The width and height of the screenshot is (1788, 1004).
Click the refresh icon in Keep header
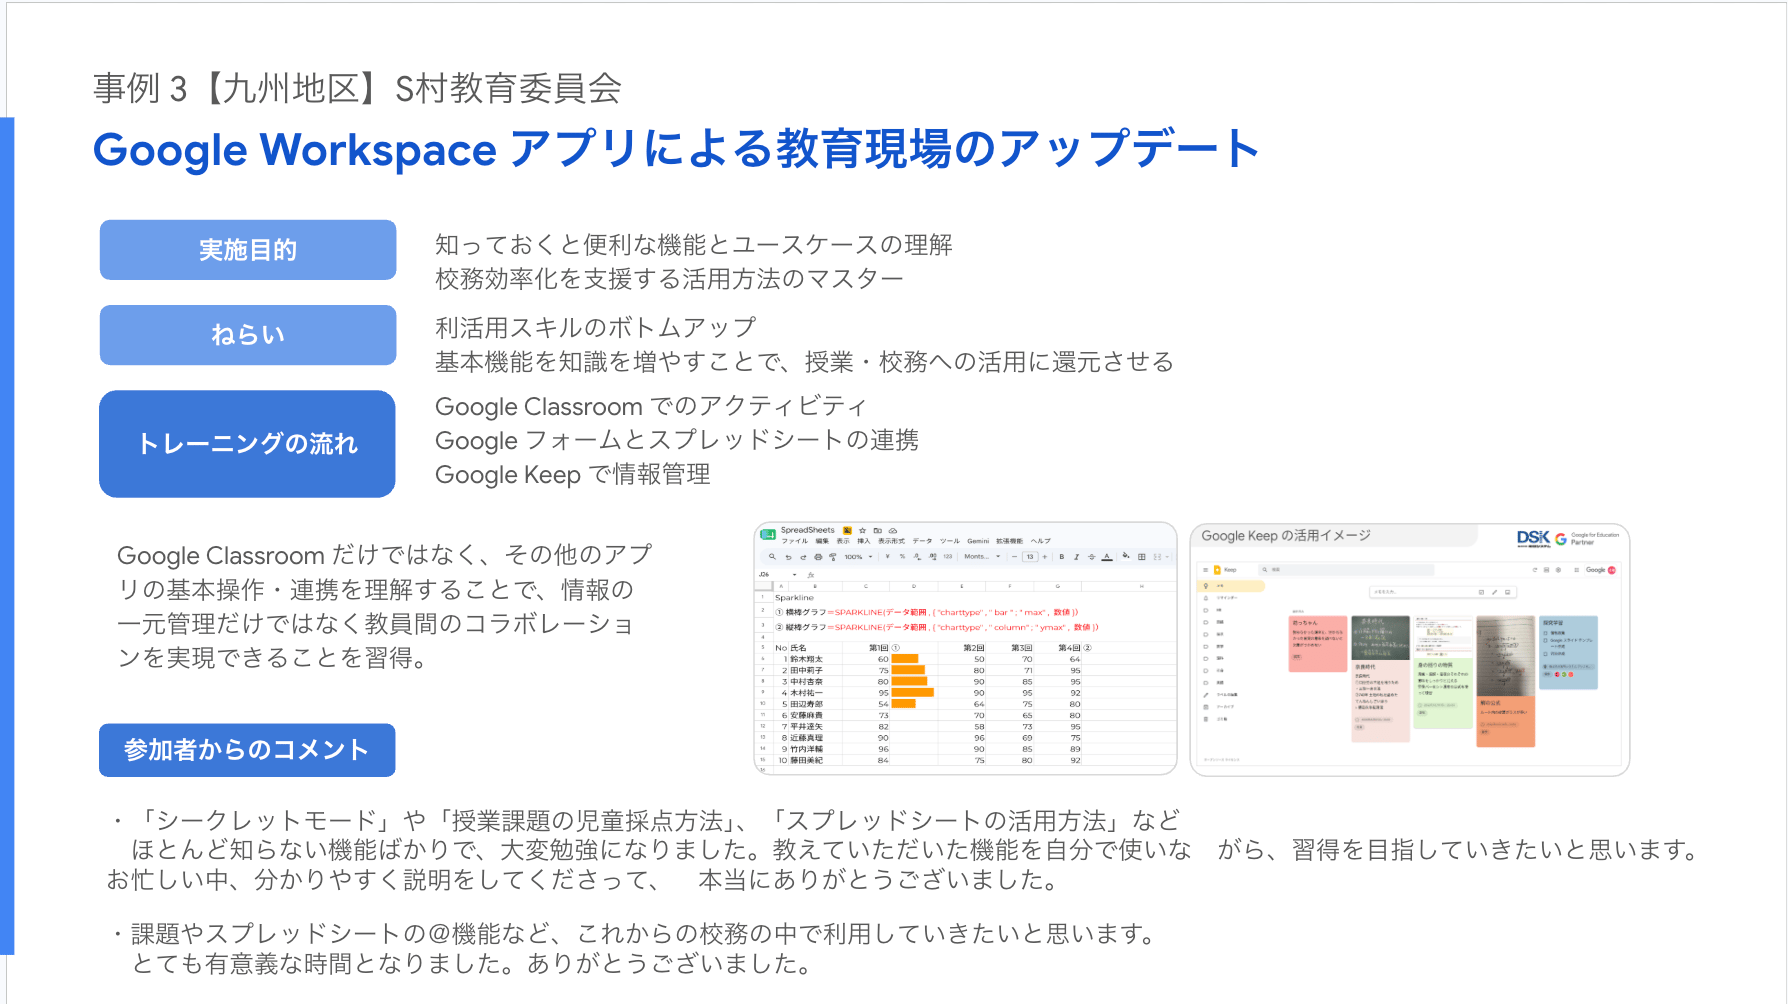[x=1535, y=570]
